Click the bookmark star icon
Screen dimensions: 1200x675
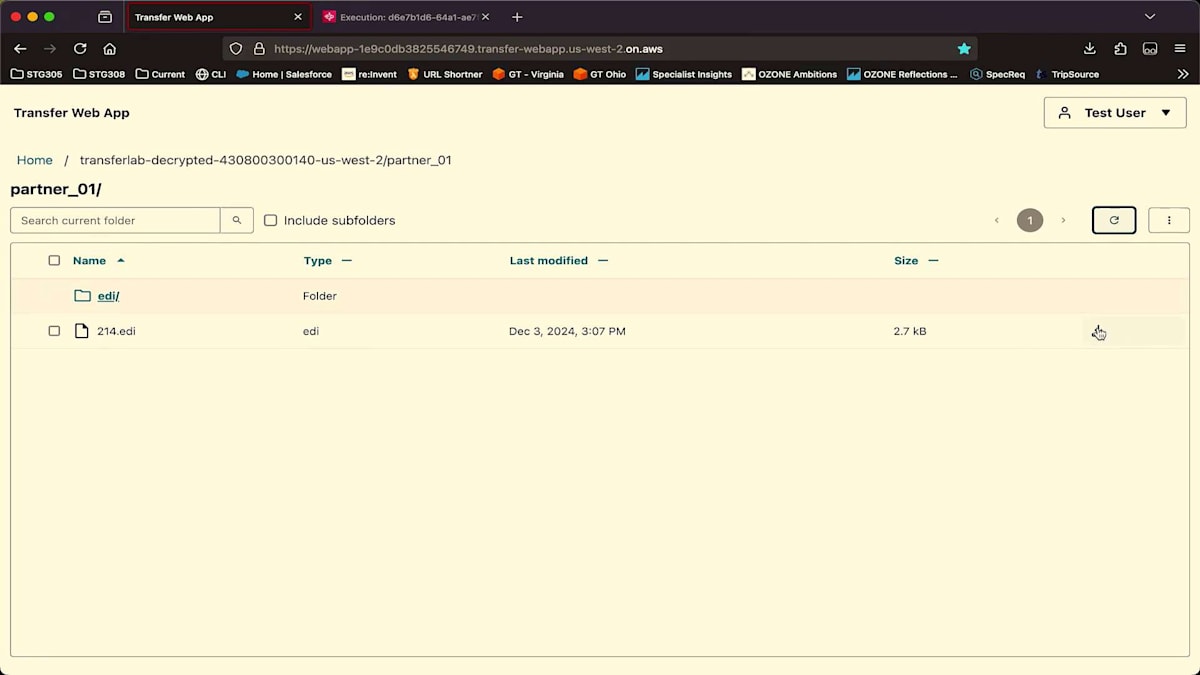tap(964, 48)
